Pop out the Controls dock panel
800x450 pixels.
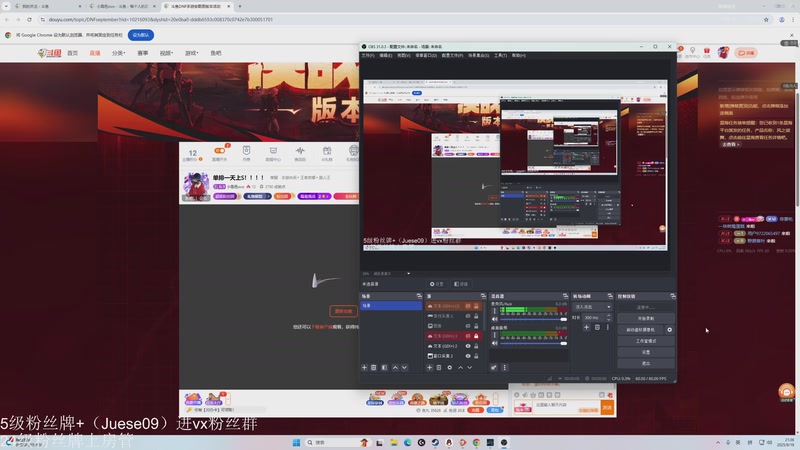672,296
